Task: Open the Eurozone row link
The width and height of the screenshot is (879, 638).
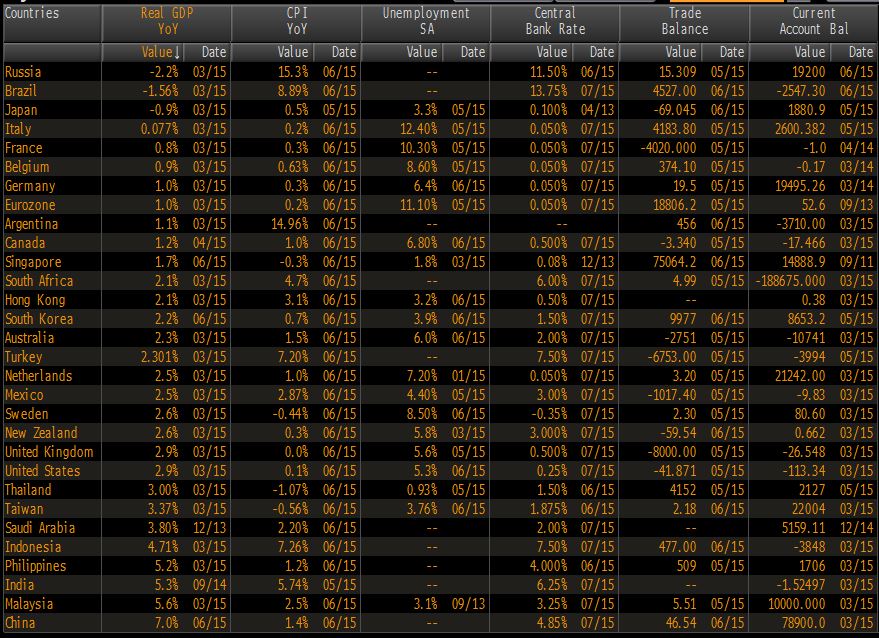Action: (30, 205)
